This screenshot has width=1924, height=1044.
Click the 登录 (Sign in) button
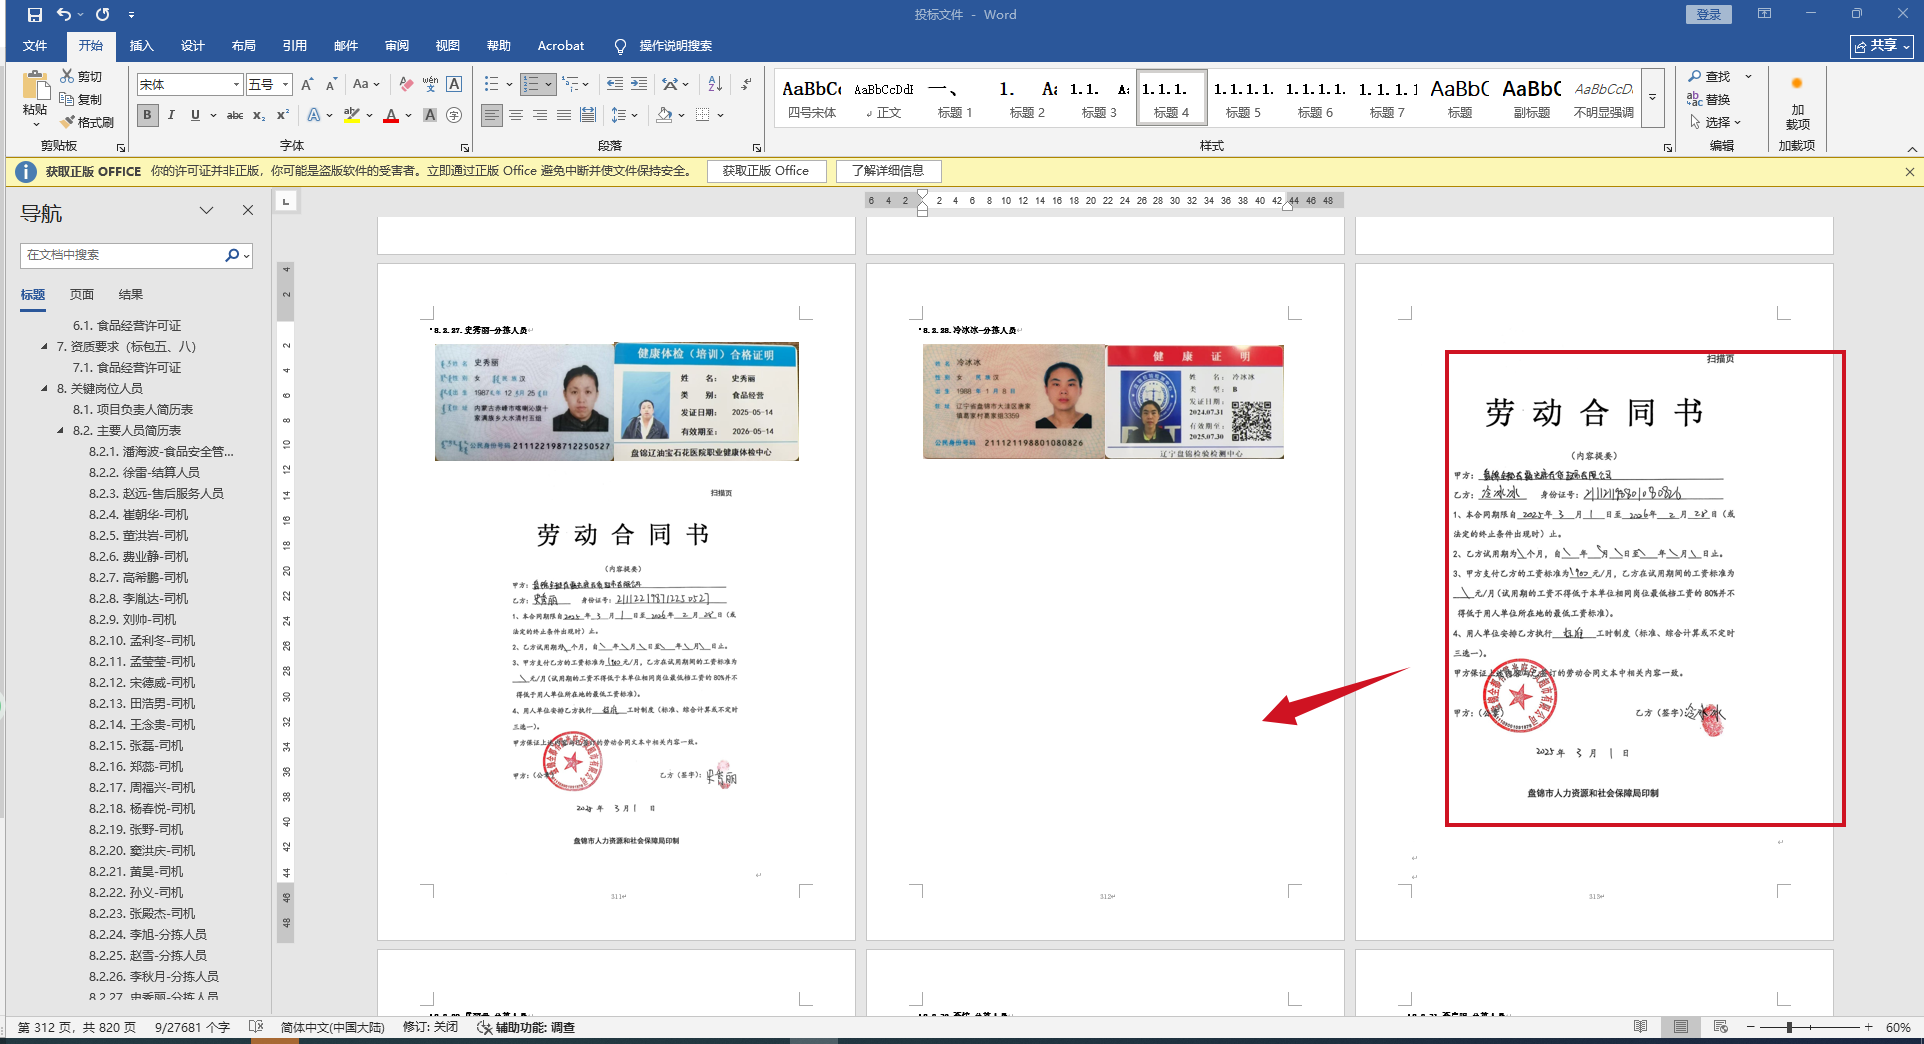1708,14
